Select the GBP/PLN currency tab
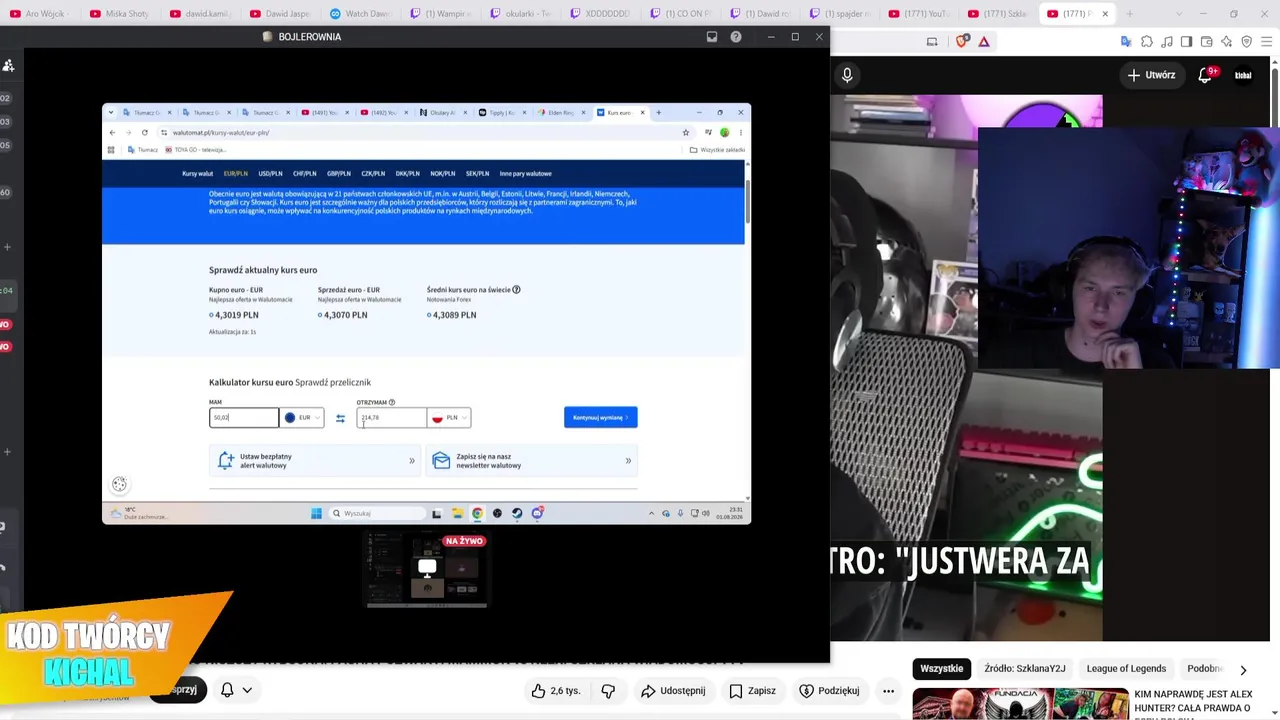The height and width of the screenshot is (720, 1280). (x=339, y=174)
